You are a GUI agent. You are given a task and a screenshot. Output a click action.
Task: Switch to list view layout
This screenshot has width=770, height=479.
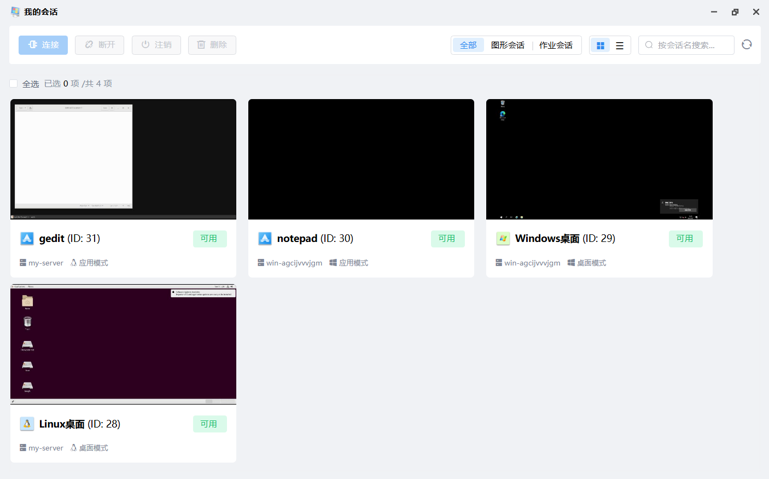[x=620, y=45]
